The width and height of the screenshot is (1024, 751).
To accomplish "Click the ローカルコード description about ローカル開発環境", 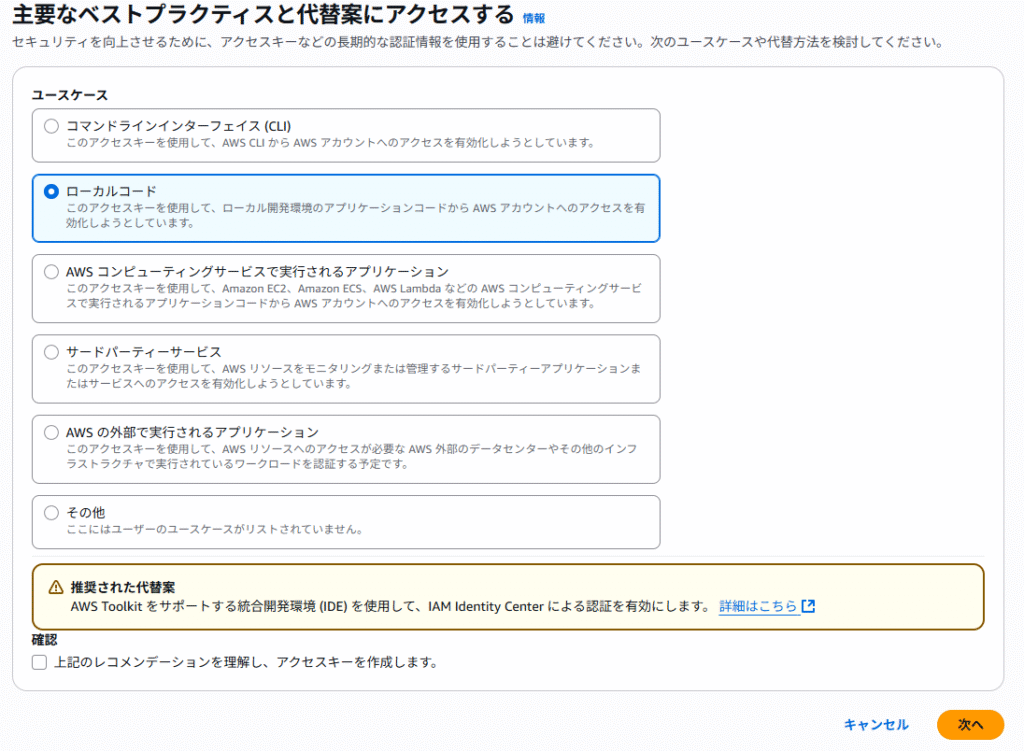I will point(355,216).
